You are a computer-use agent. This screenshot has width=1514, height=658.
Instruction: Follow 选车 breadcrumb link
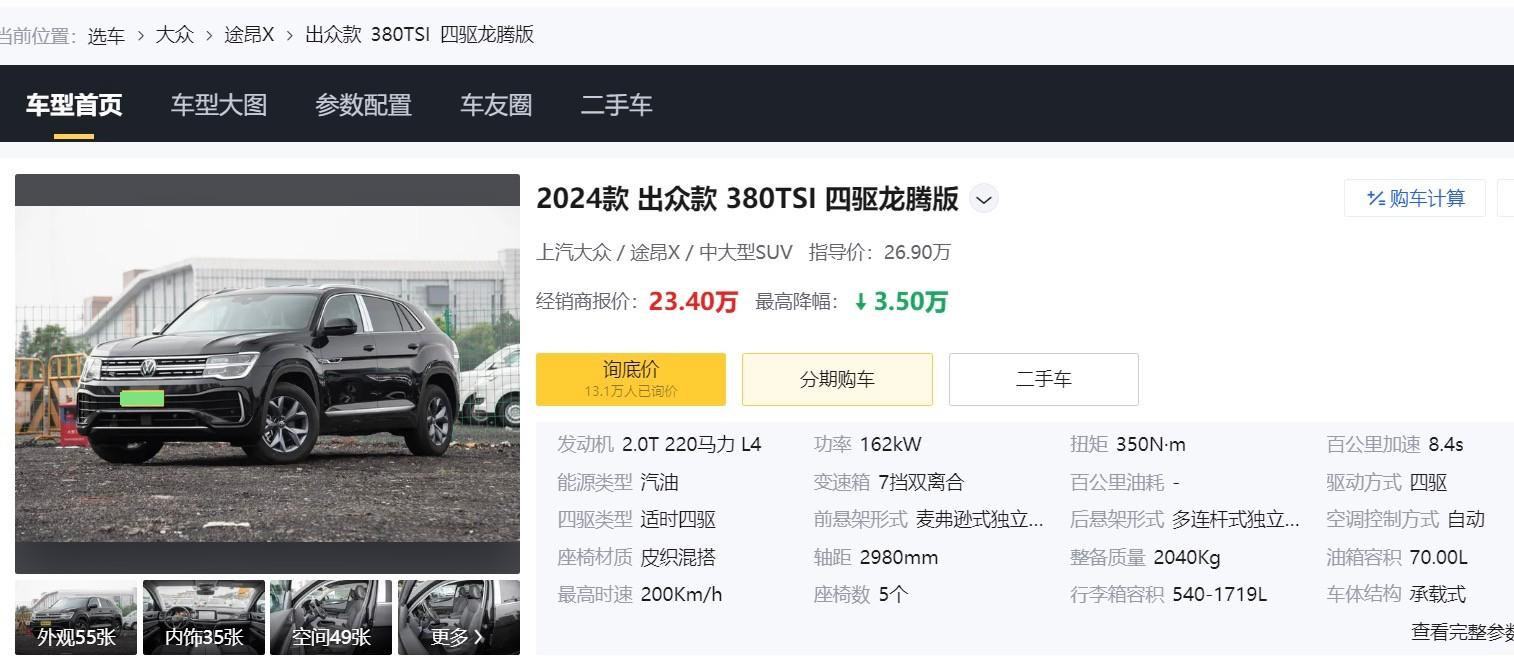[x=106, y=35]
